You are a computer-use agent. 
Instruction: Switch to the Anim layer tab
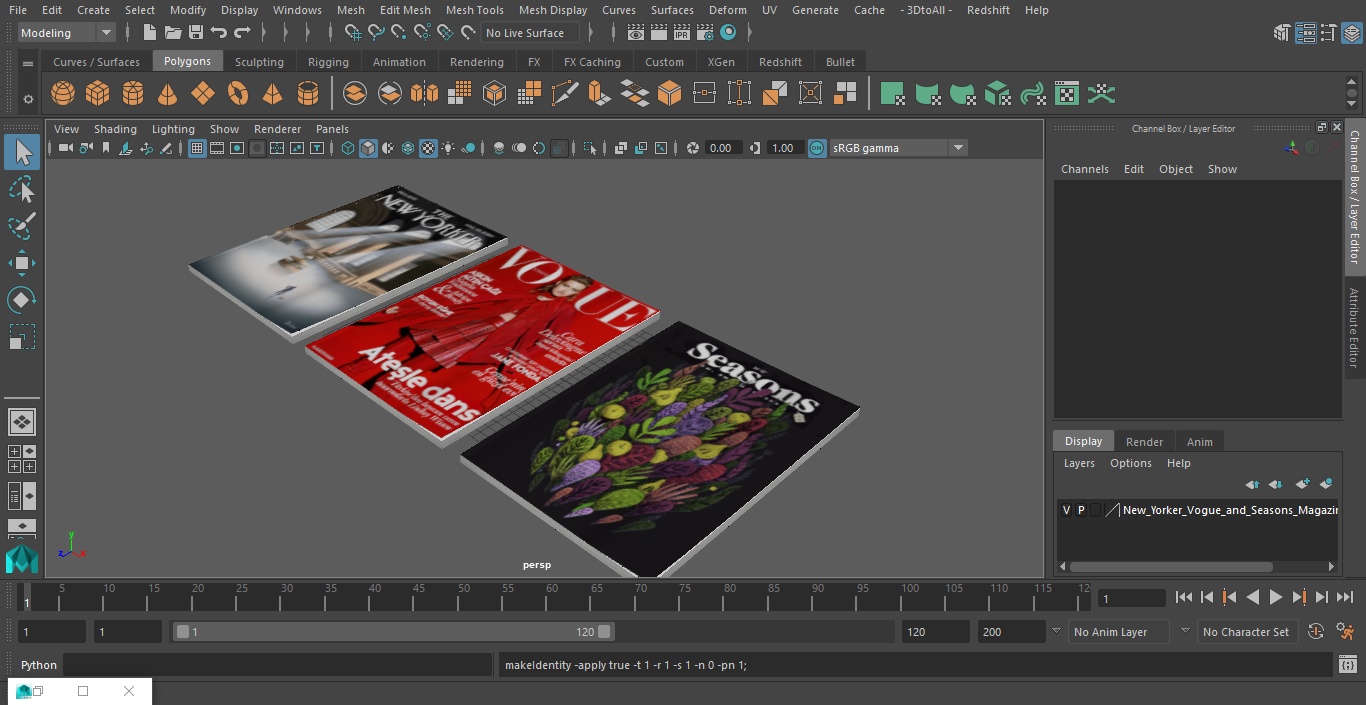pos(1199,442)
